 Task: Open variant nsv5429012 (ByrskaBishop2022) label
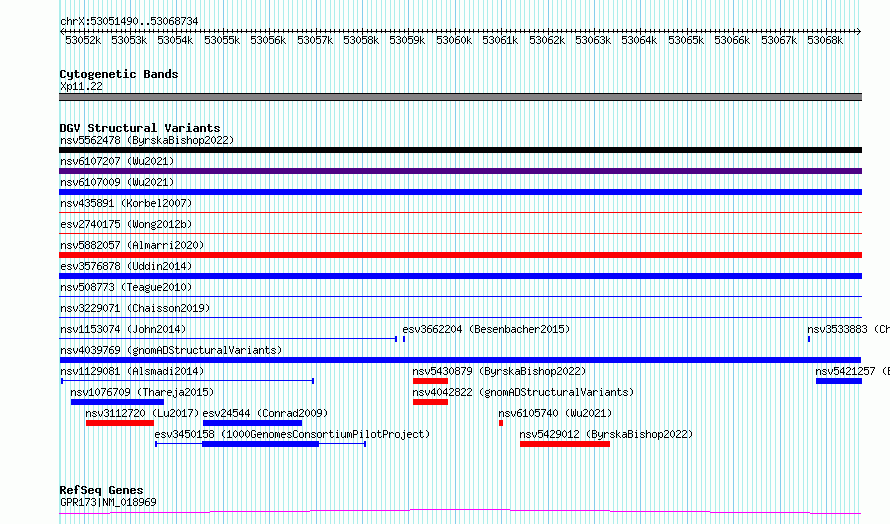(x=606, y=434)
